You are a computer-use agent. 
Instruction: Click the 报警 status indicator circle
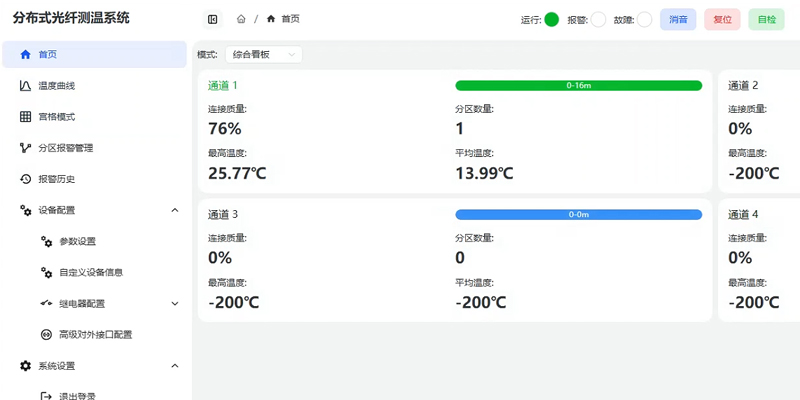click(x=598, y=19)
